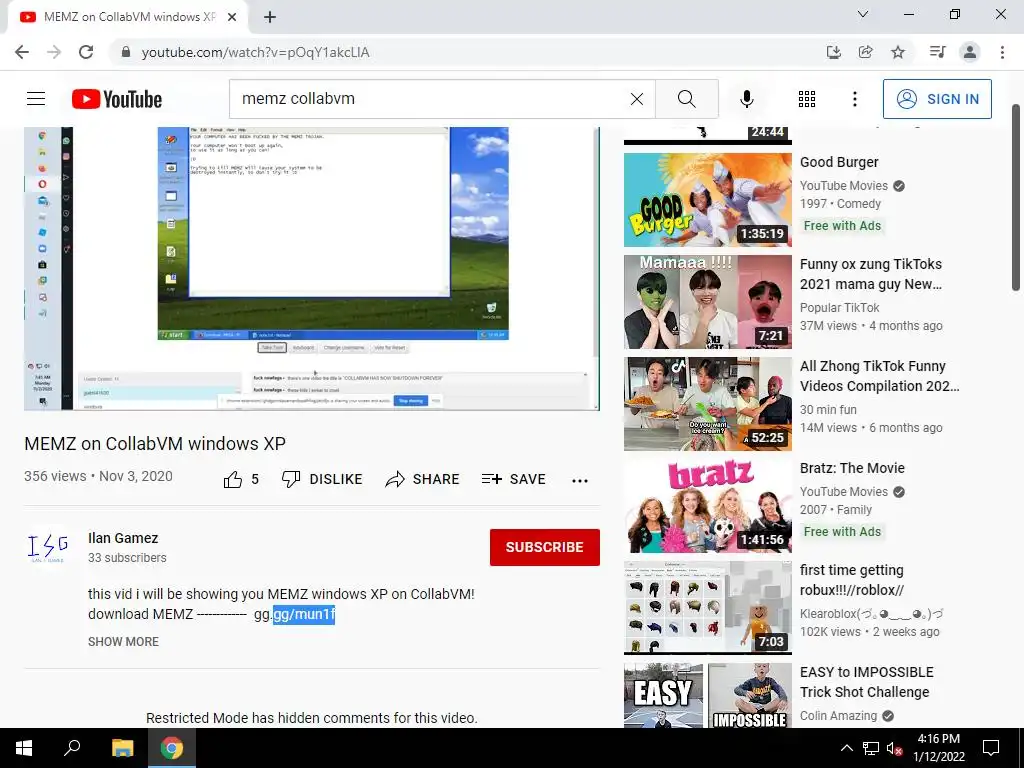Click install app icon in address bar
The image size is (1024, 768).
(x=833, y=52)
